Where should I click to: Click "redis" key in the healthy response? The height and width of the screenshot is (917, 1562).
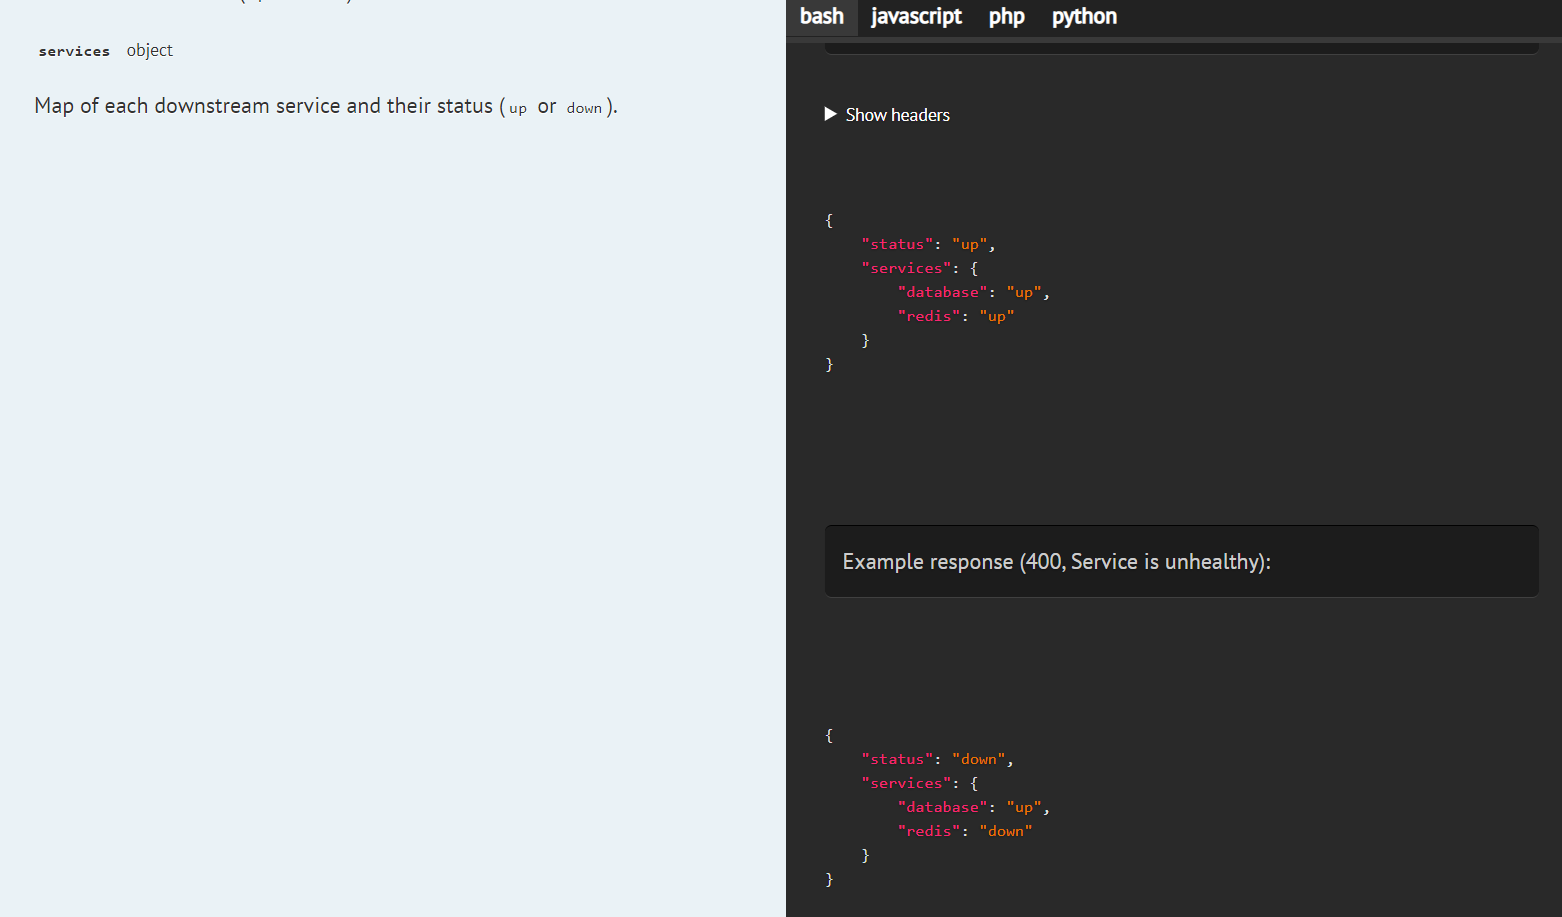[x=929, y=316]
